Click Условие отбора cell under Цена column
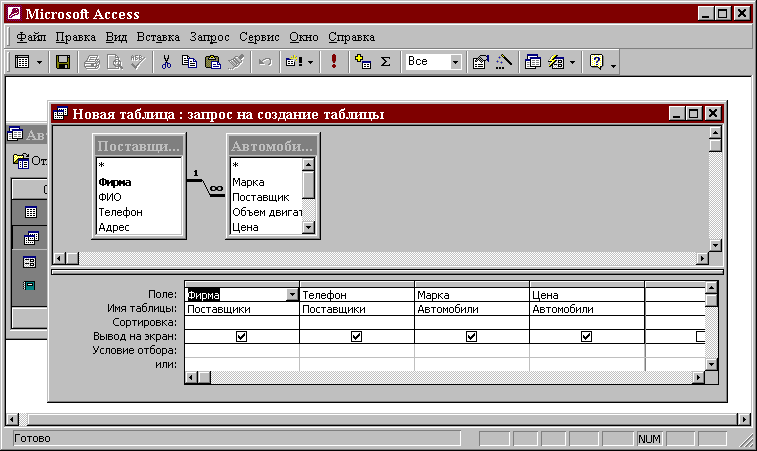 click(587, 351)
